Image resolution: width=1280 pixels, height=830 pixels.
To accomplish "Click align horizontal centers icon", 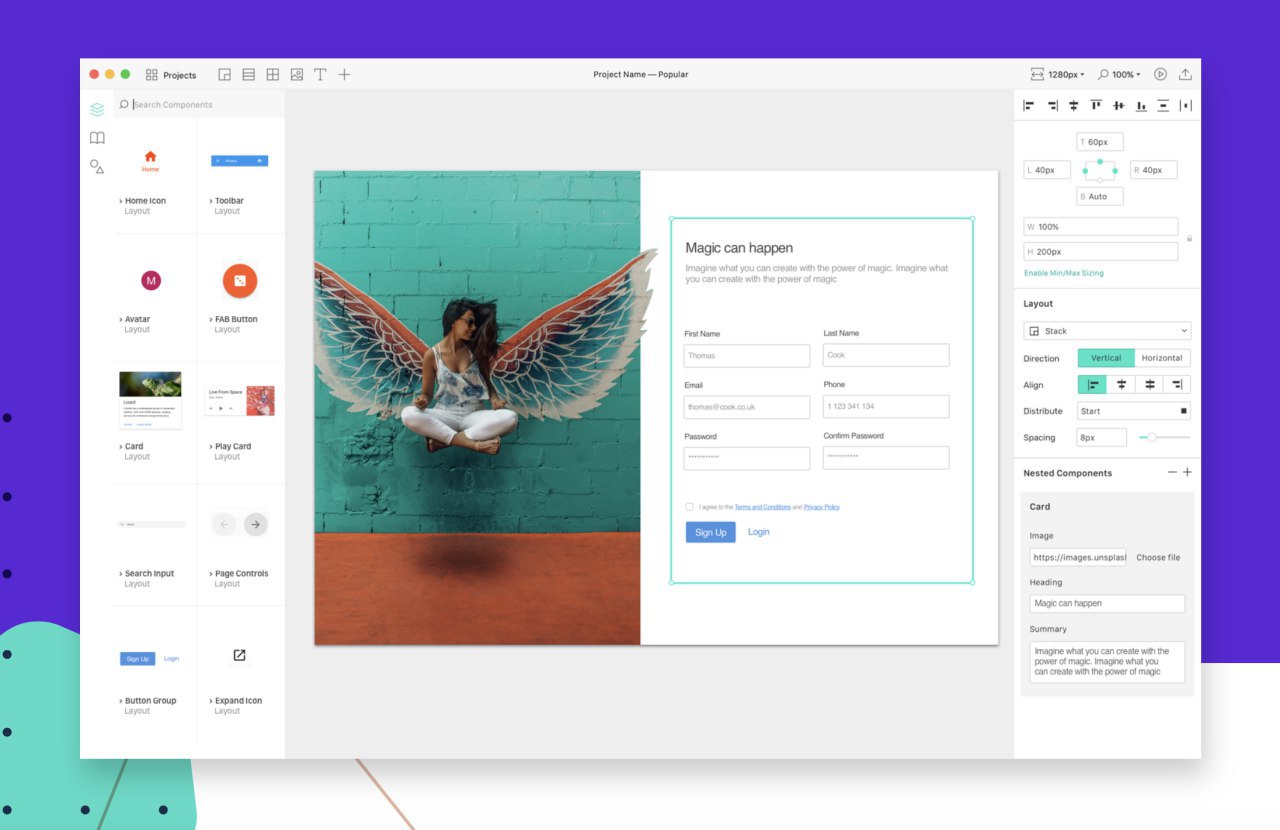I will tap(1074, 105).
